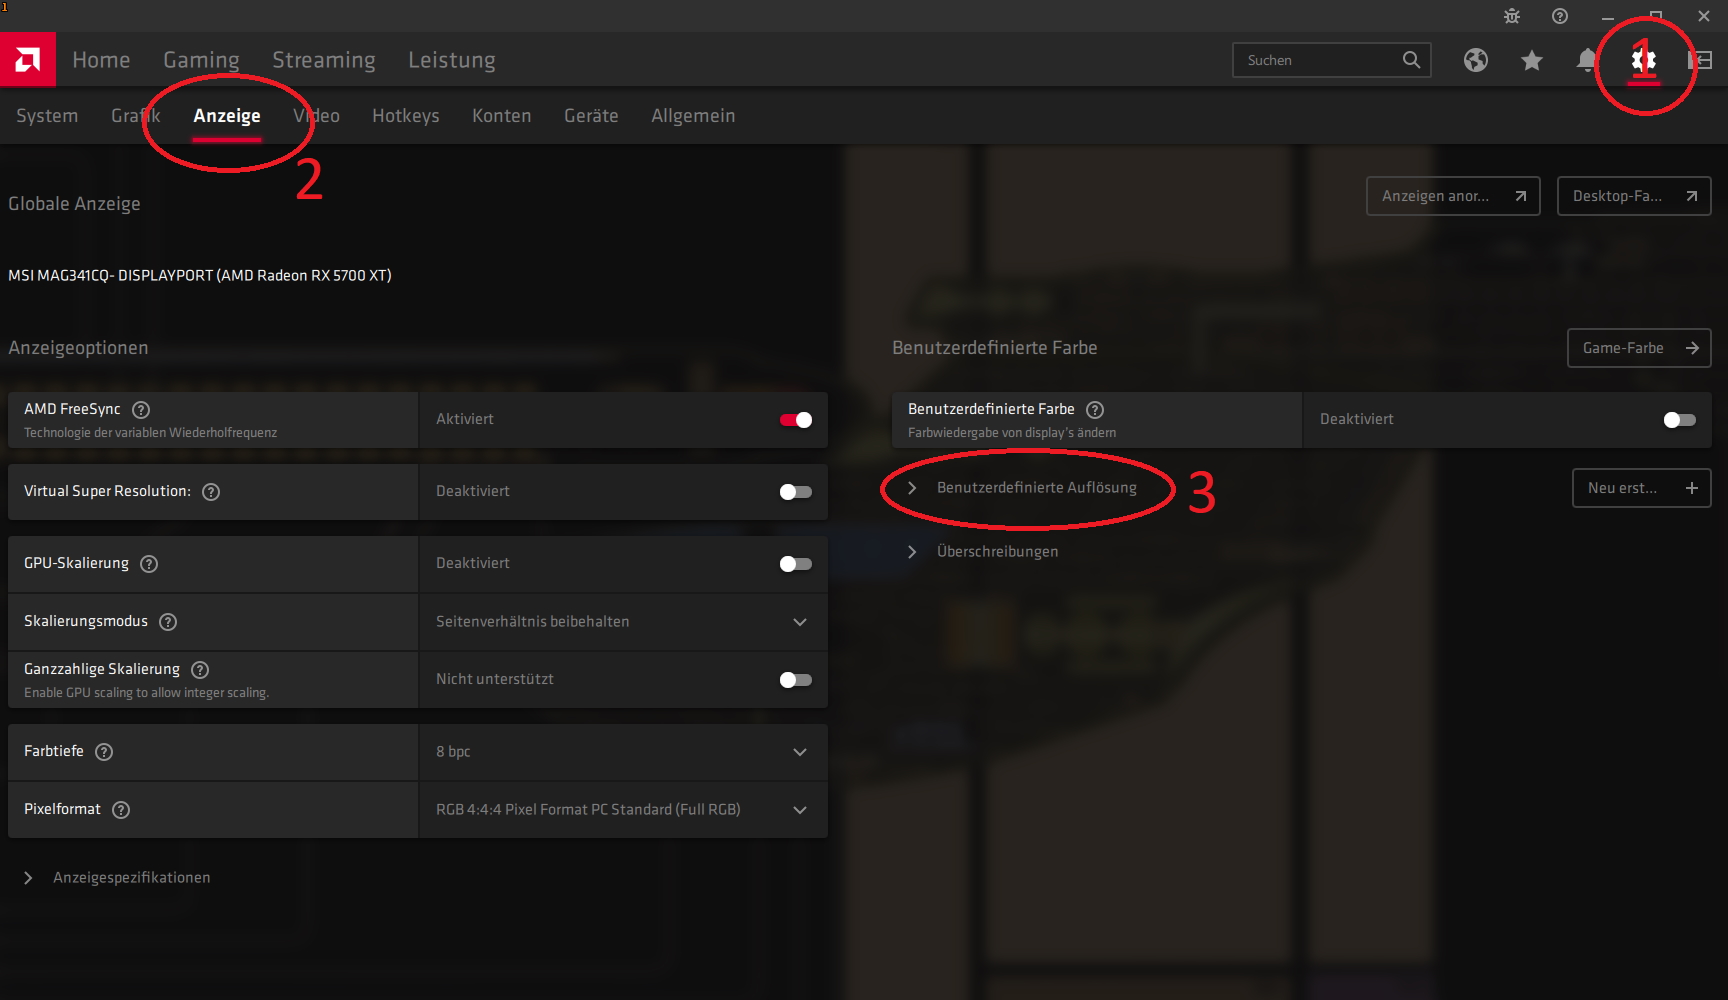Open the Farbtiefe 8 bpc dropdown
Screen dimensions: 1728x1000
click(x=623, y=752)
